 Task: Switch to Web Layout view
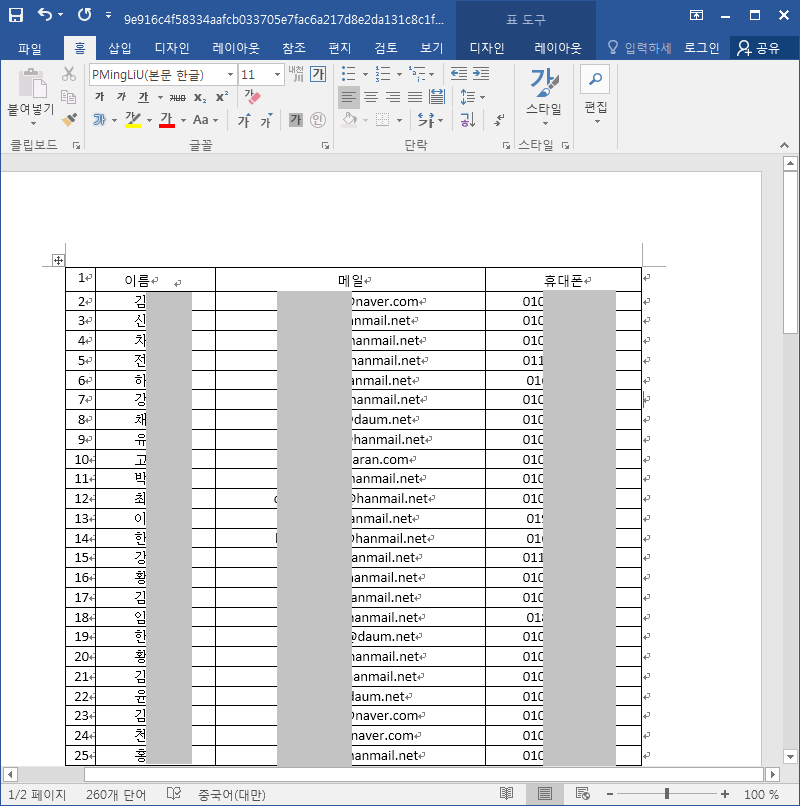583,794
